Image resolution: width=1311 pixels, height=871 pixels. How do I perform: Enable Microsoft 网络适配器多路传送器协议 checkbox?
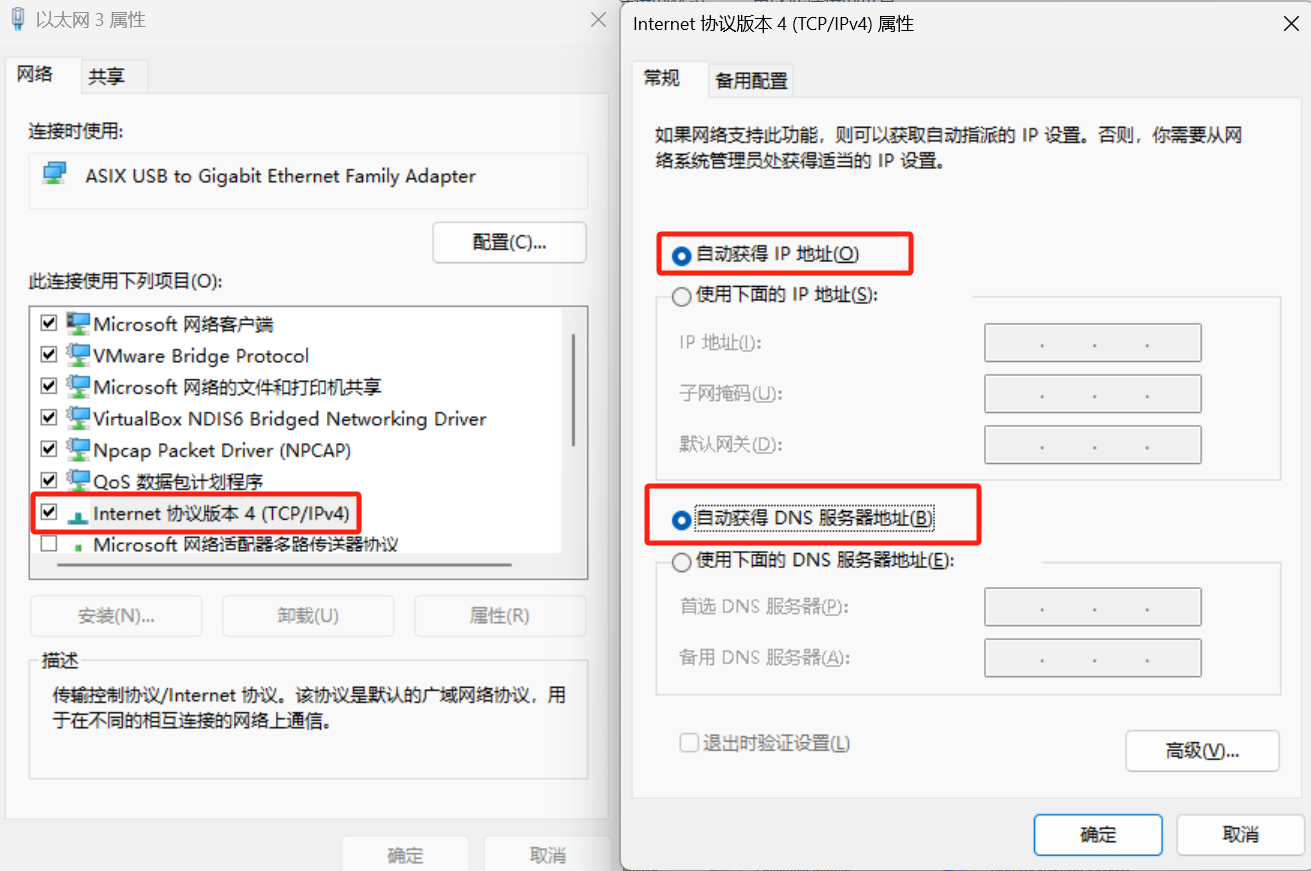coord(48,545)
